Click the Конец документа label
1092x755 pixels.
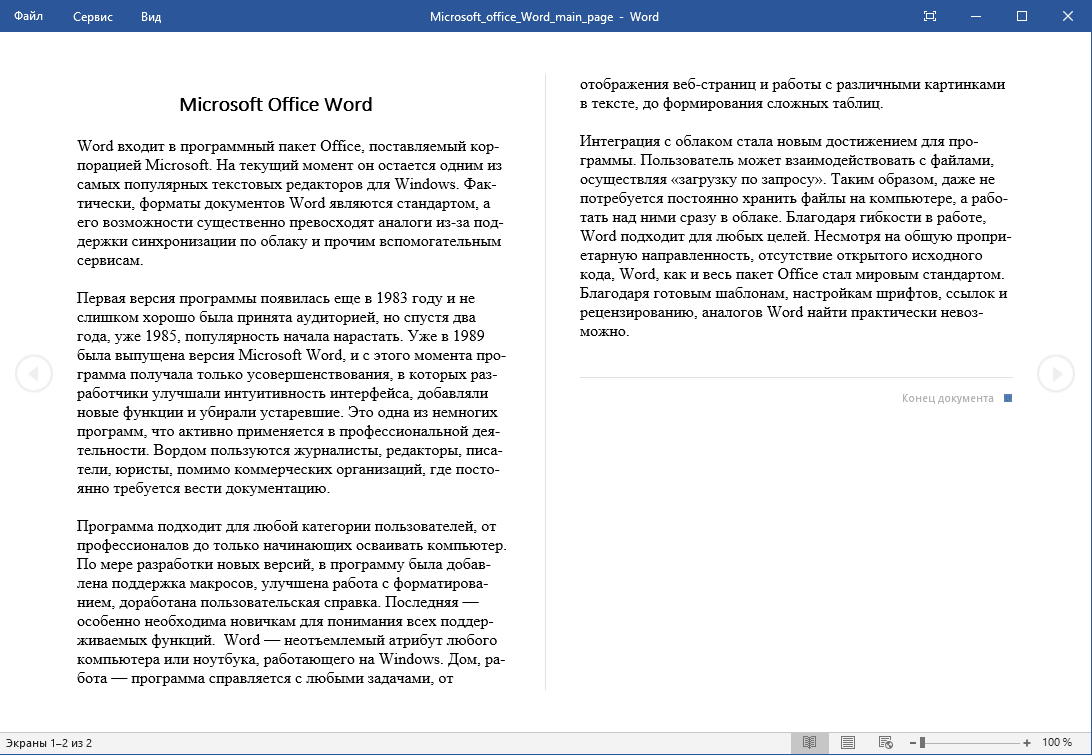[x=947, y=398]
